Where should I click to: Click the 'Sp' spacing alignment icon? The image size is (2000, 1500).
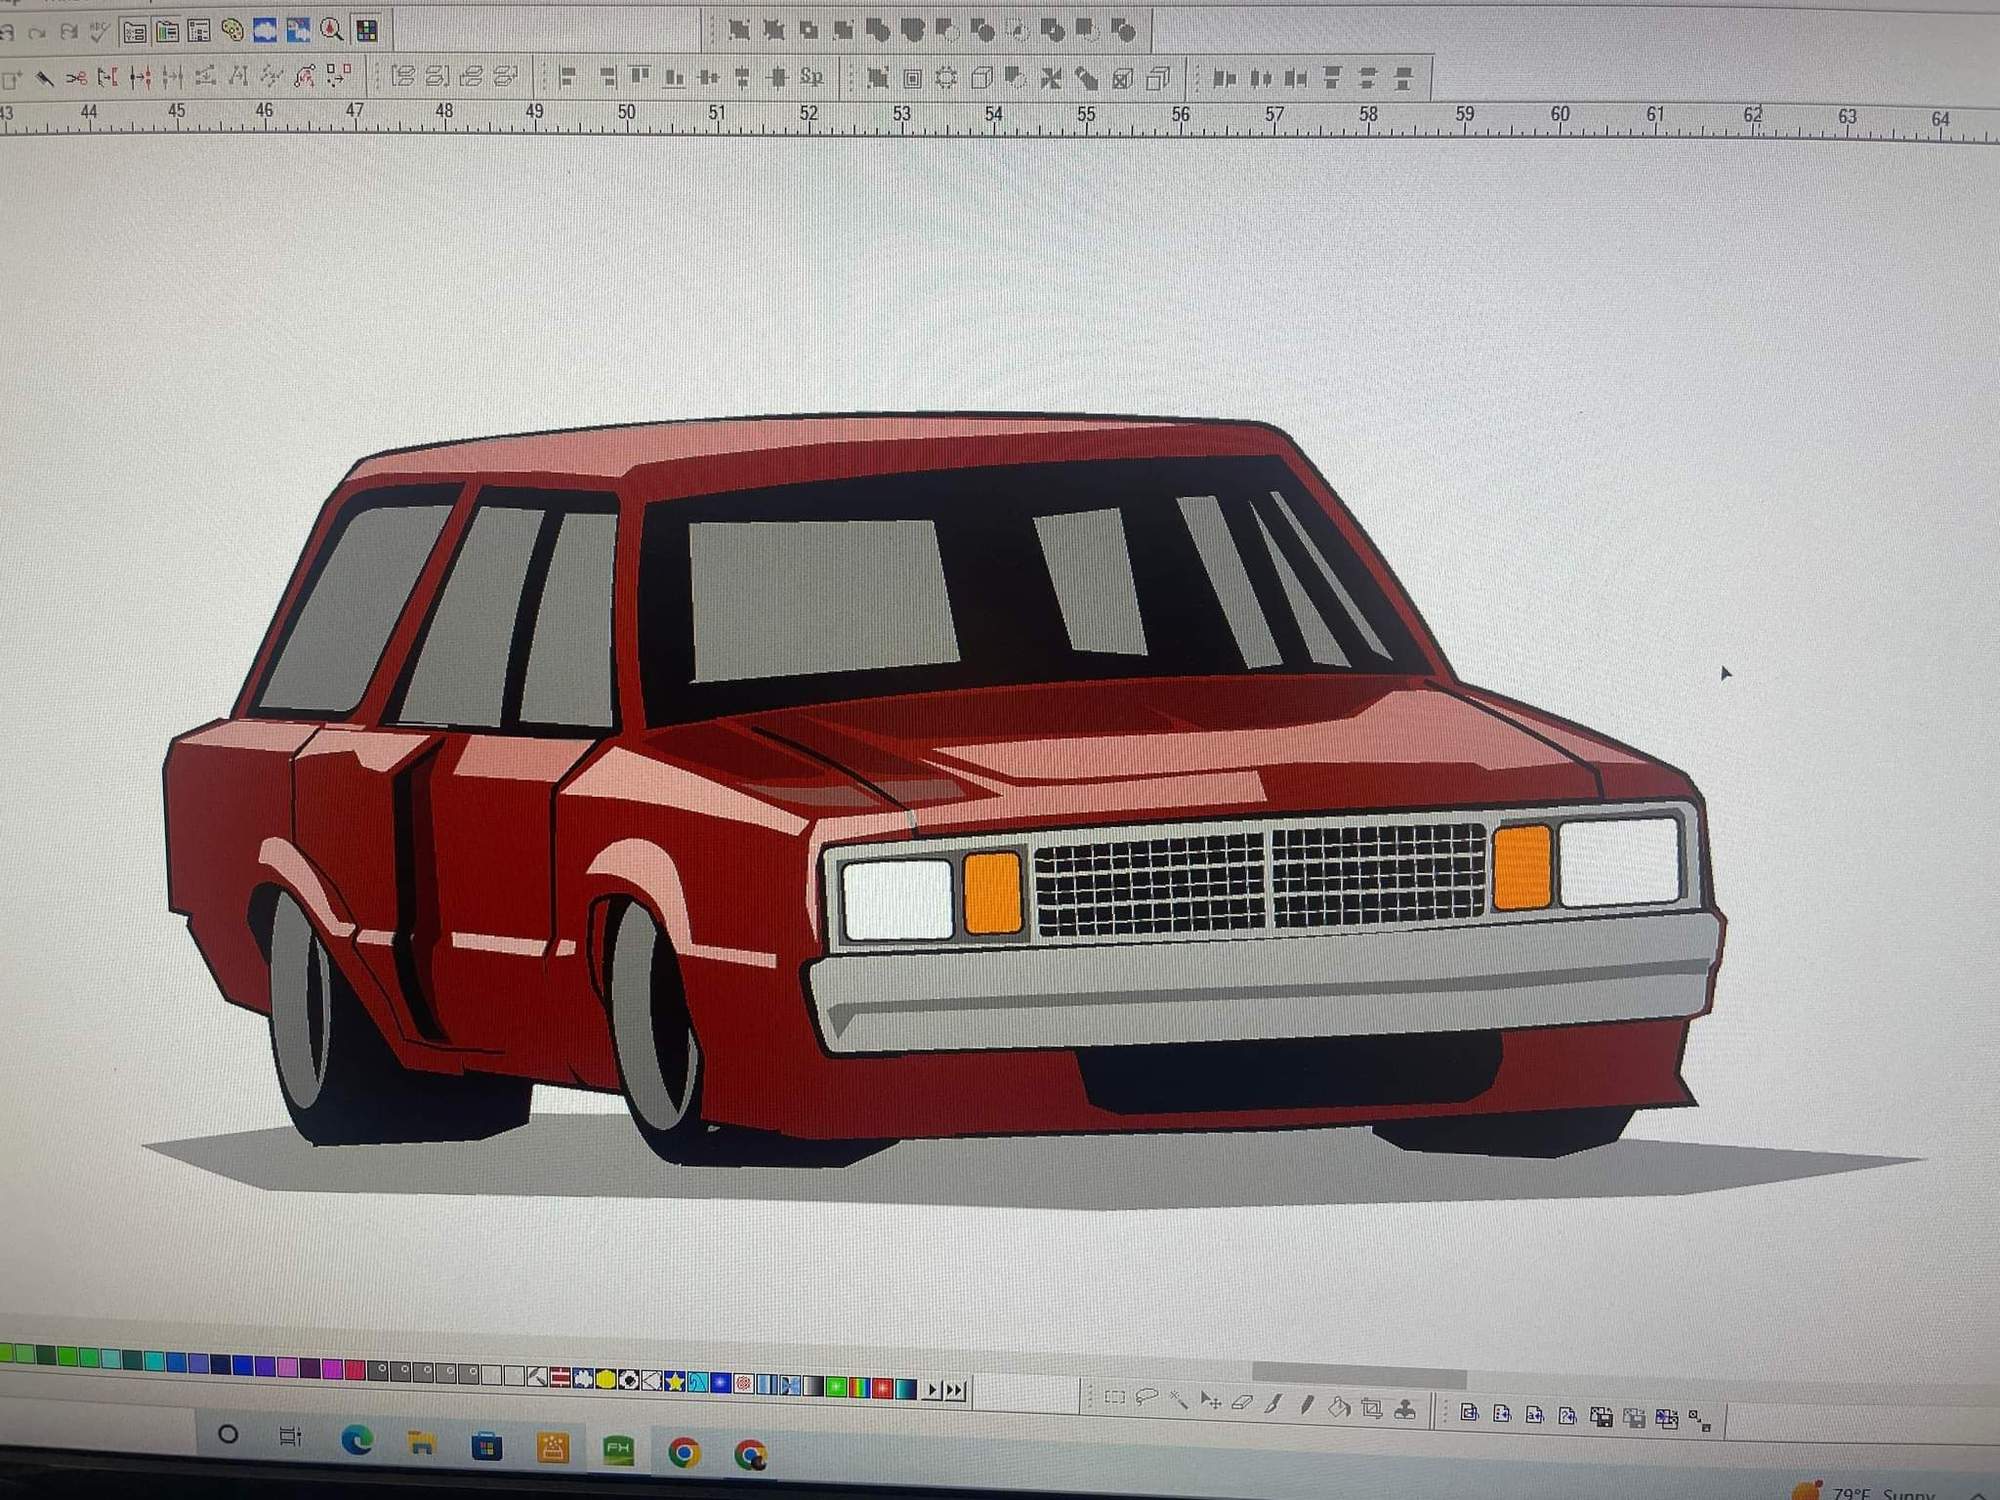(811, 77)
